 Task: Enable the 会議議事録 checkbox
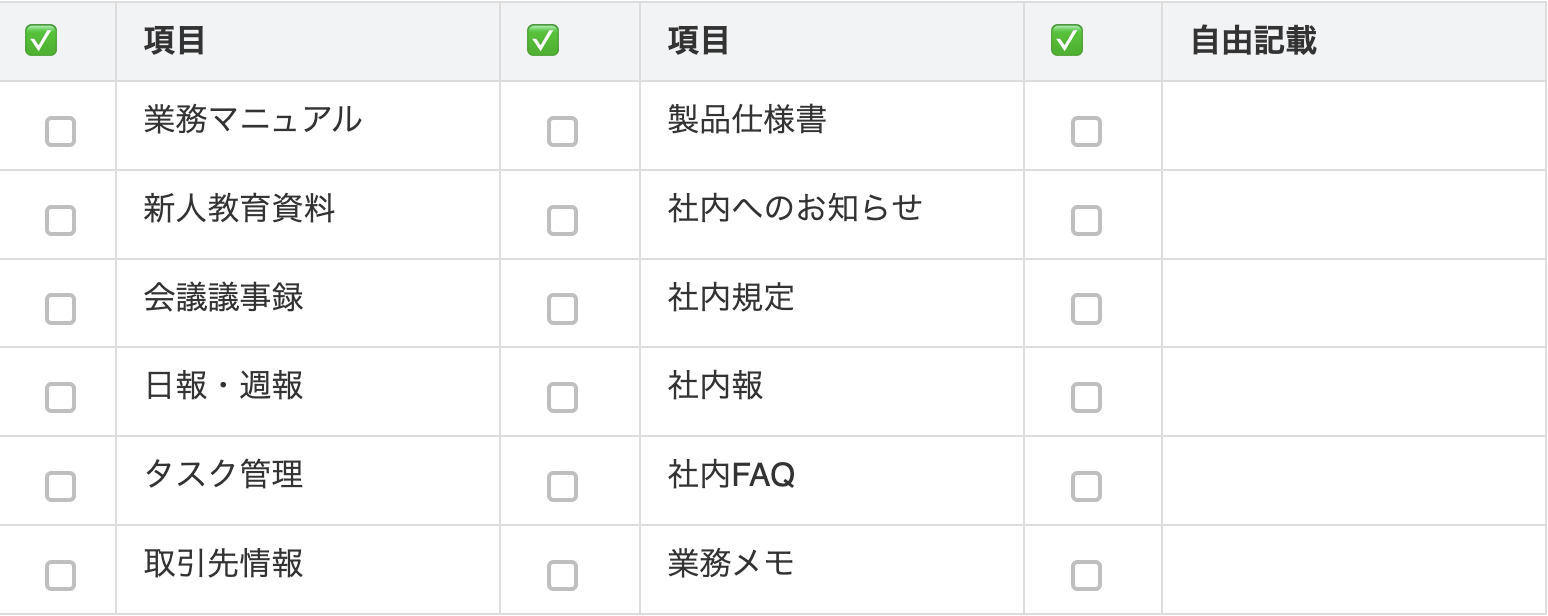click(60, 309)
